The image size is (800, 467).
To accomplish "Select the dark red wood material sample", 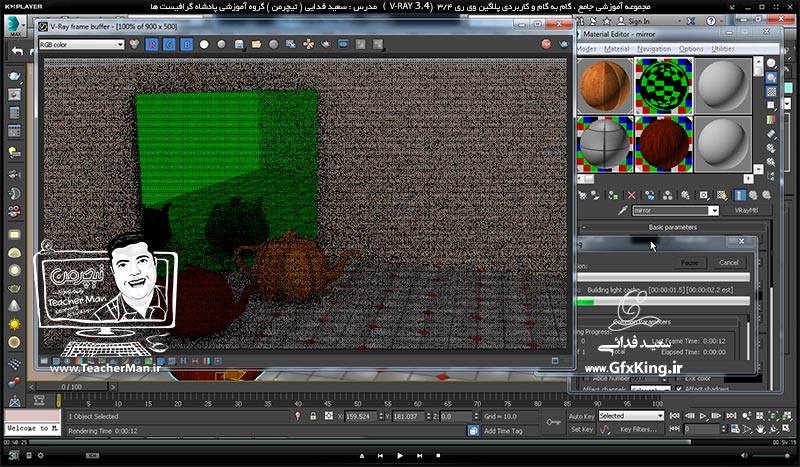I will click(664, 143).
